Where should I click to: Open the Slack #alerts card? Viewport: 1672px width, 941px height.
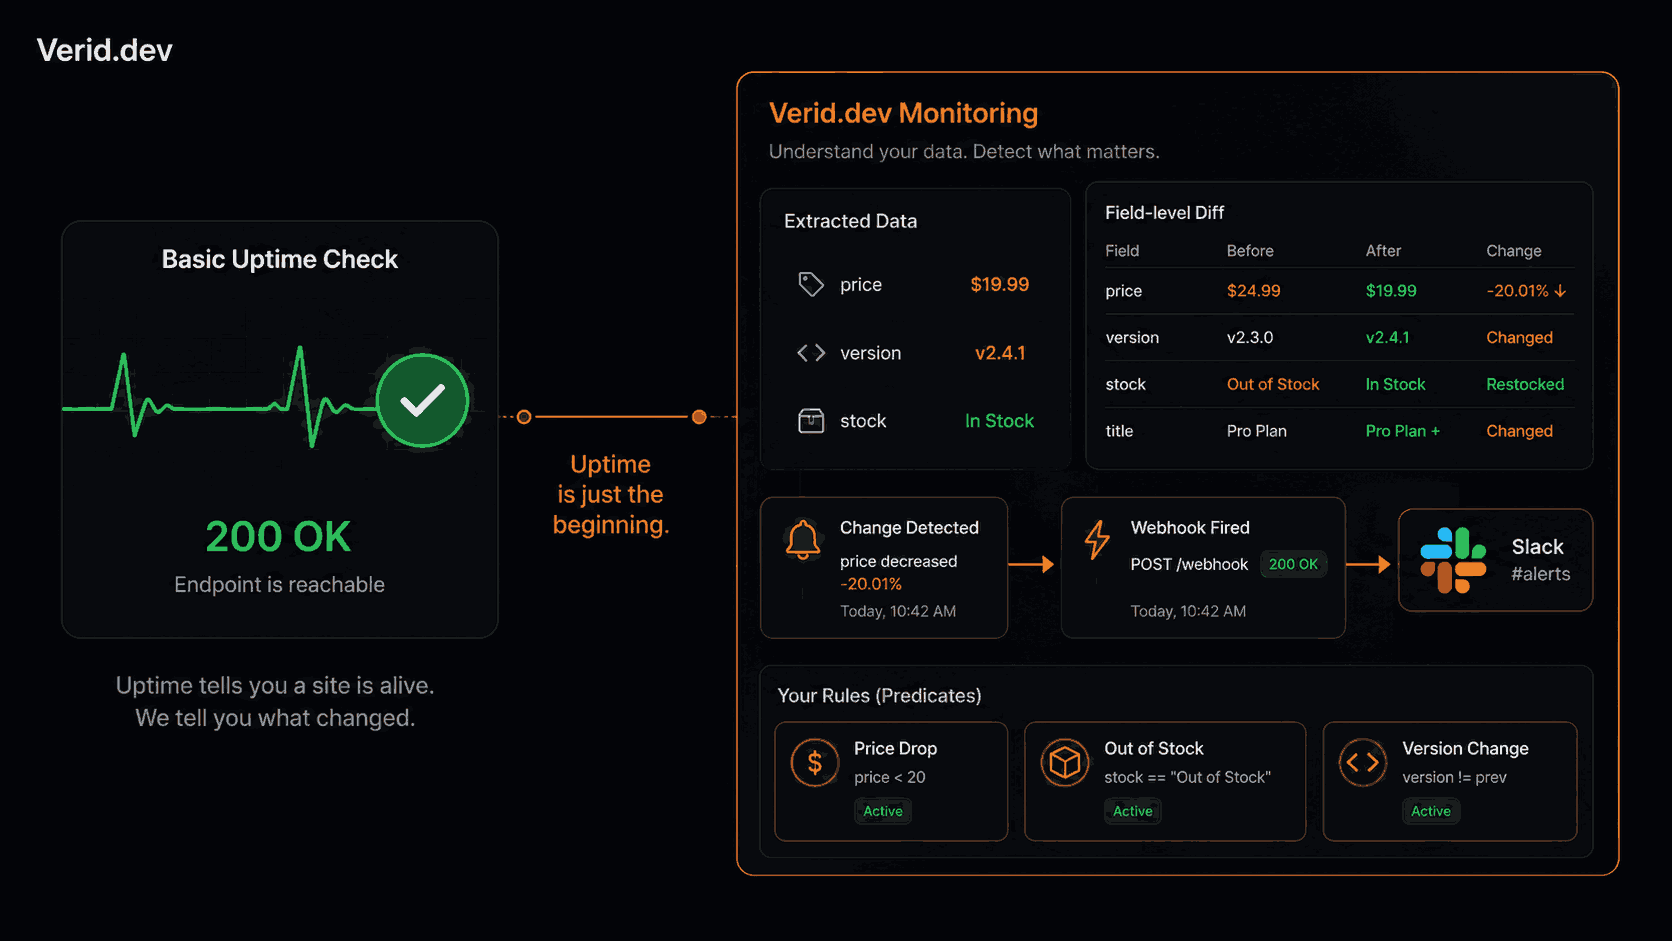(x=1495, y=560)
